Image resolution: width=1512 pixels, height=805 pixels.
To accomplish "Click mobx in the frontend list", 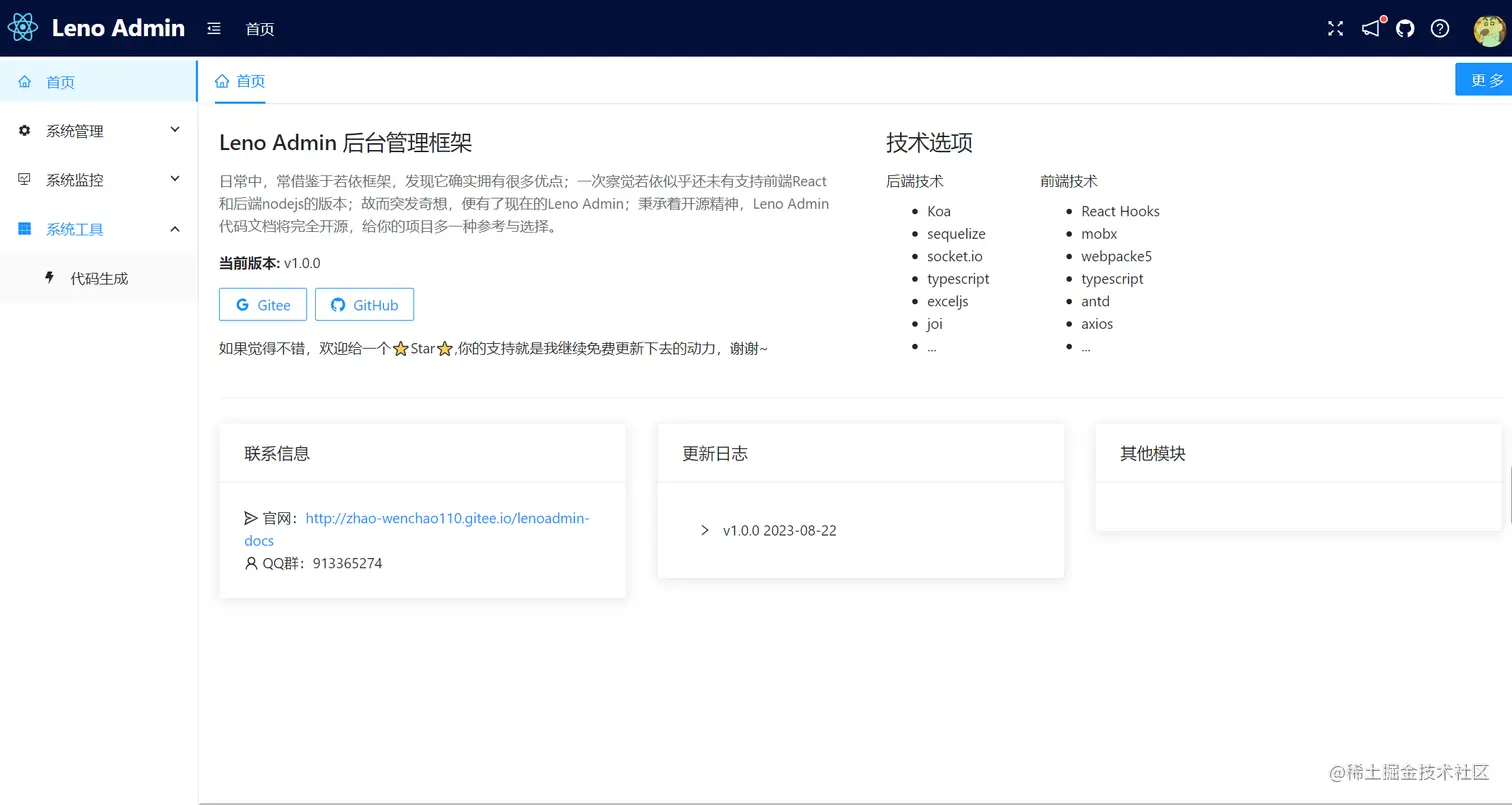I will click(x=1099, y=234).
